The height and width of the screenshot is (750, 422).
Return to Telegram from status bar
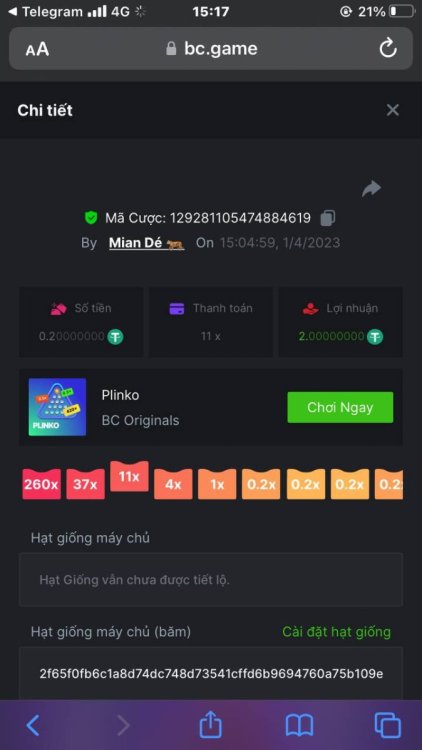pyautogui.click(x=46, y=12)
